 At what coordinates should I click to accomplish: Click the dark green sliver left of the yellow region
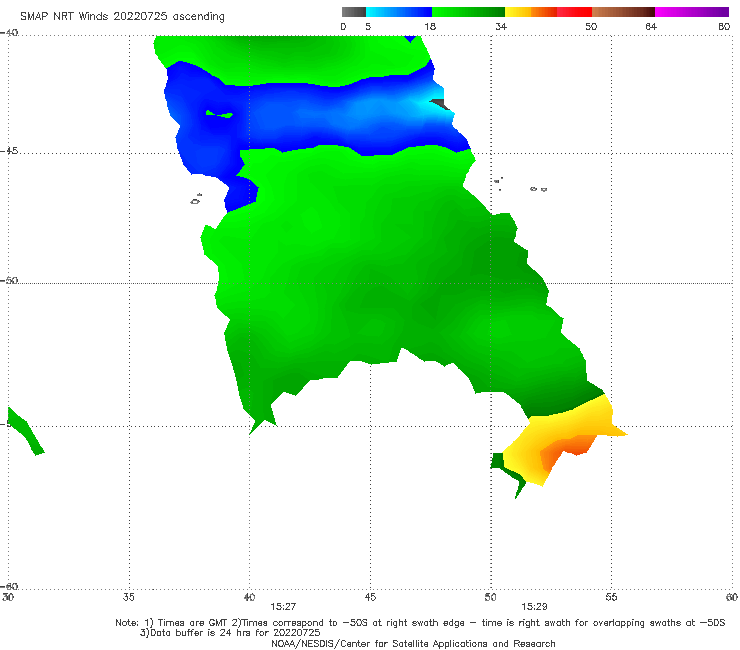point(507,474)
